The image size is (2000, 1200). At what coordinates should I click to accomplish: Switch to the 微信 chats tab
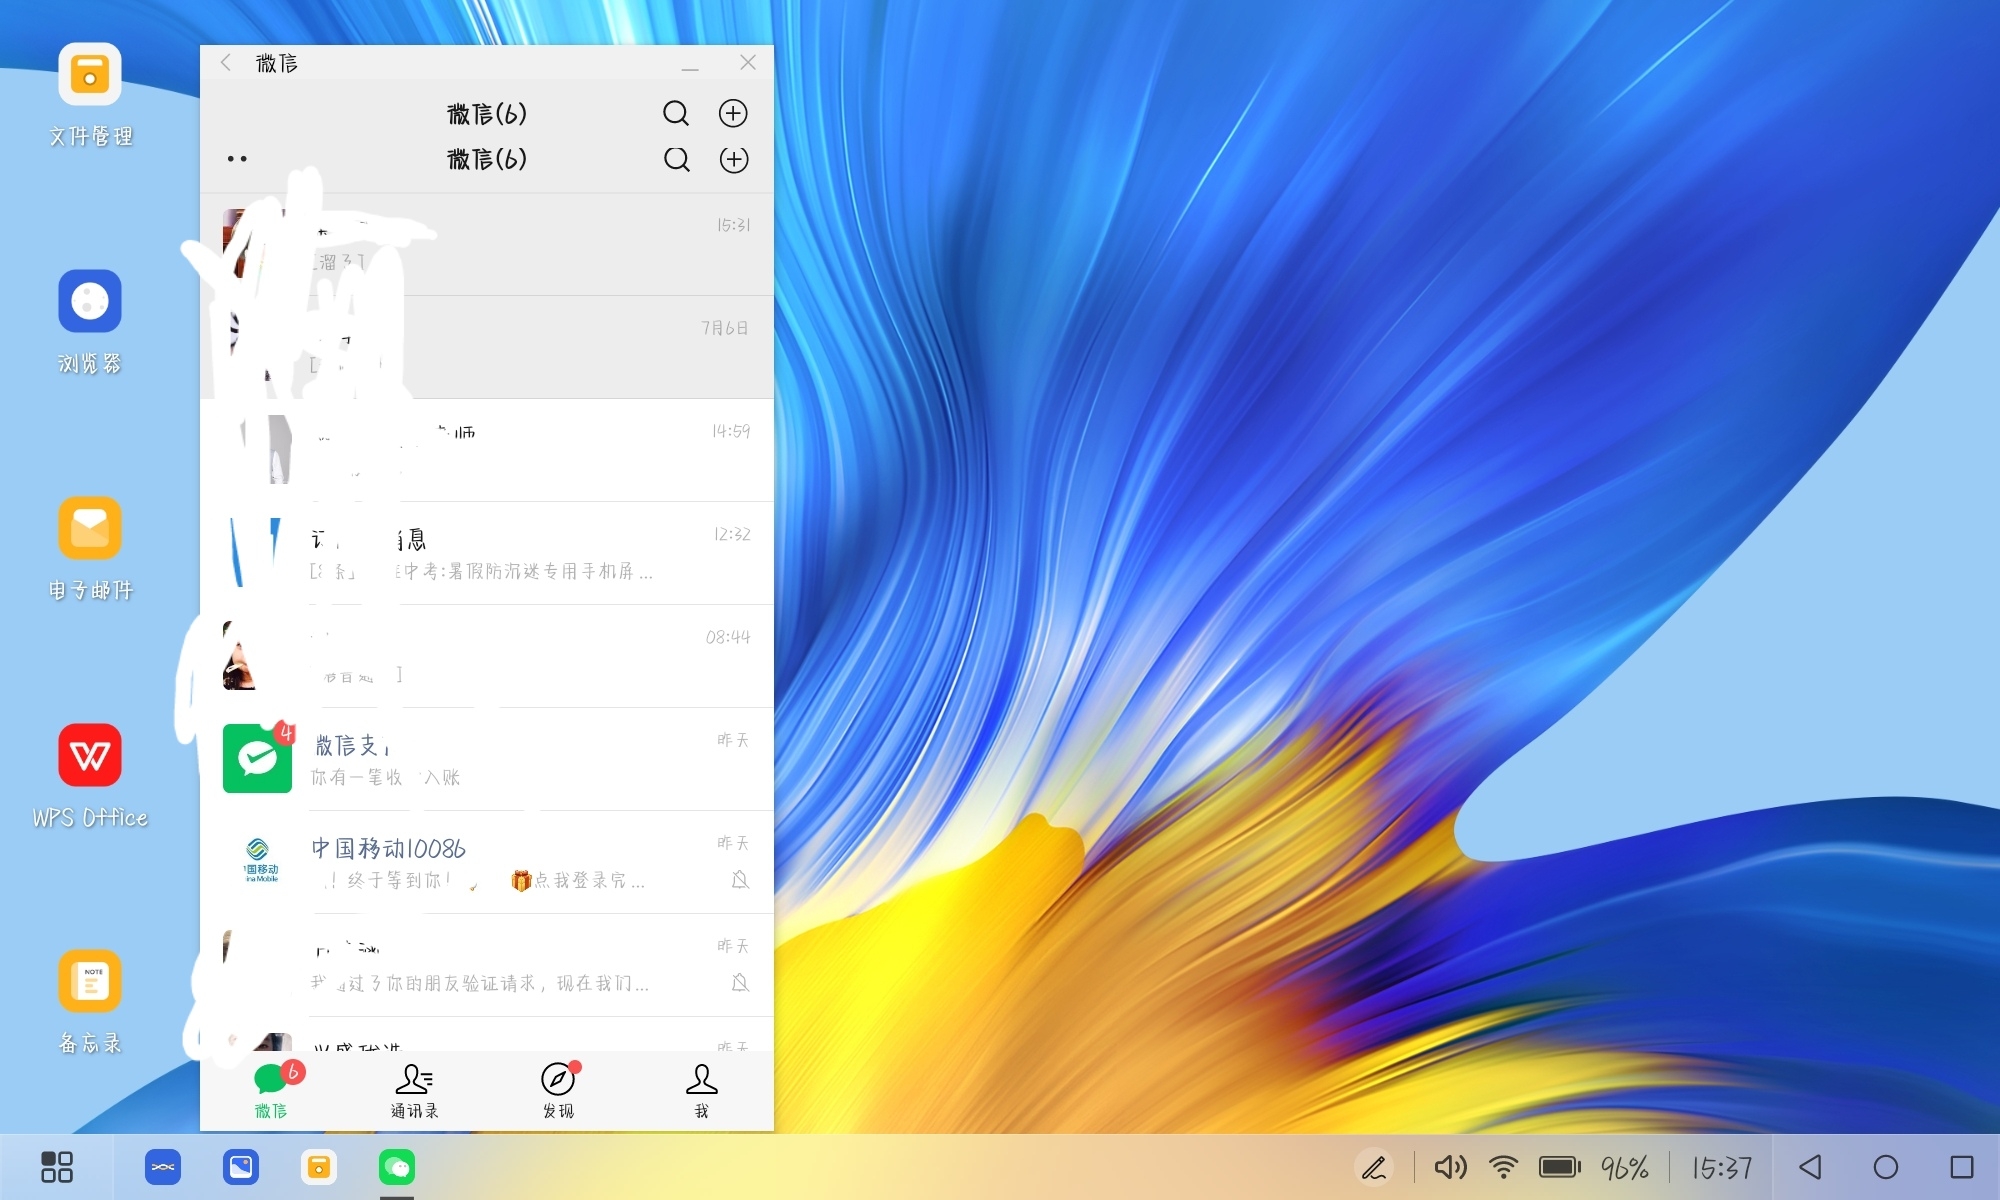271,1091
